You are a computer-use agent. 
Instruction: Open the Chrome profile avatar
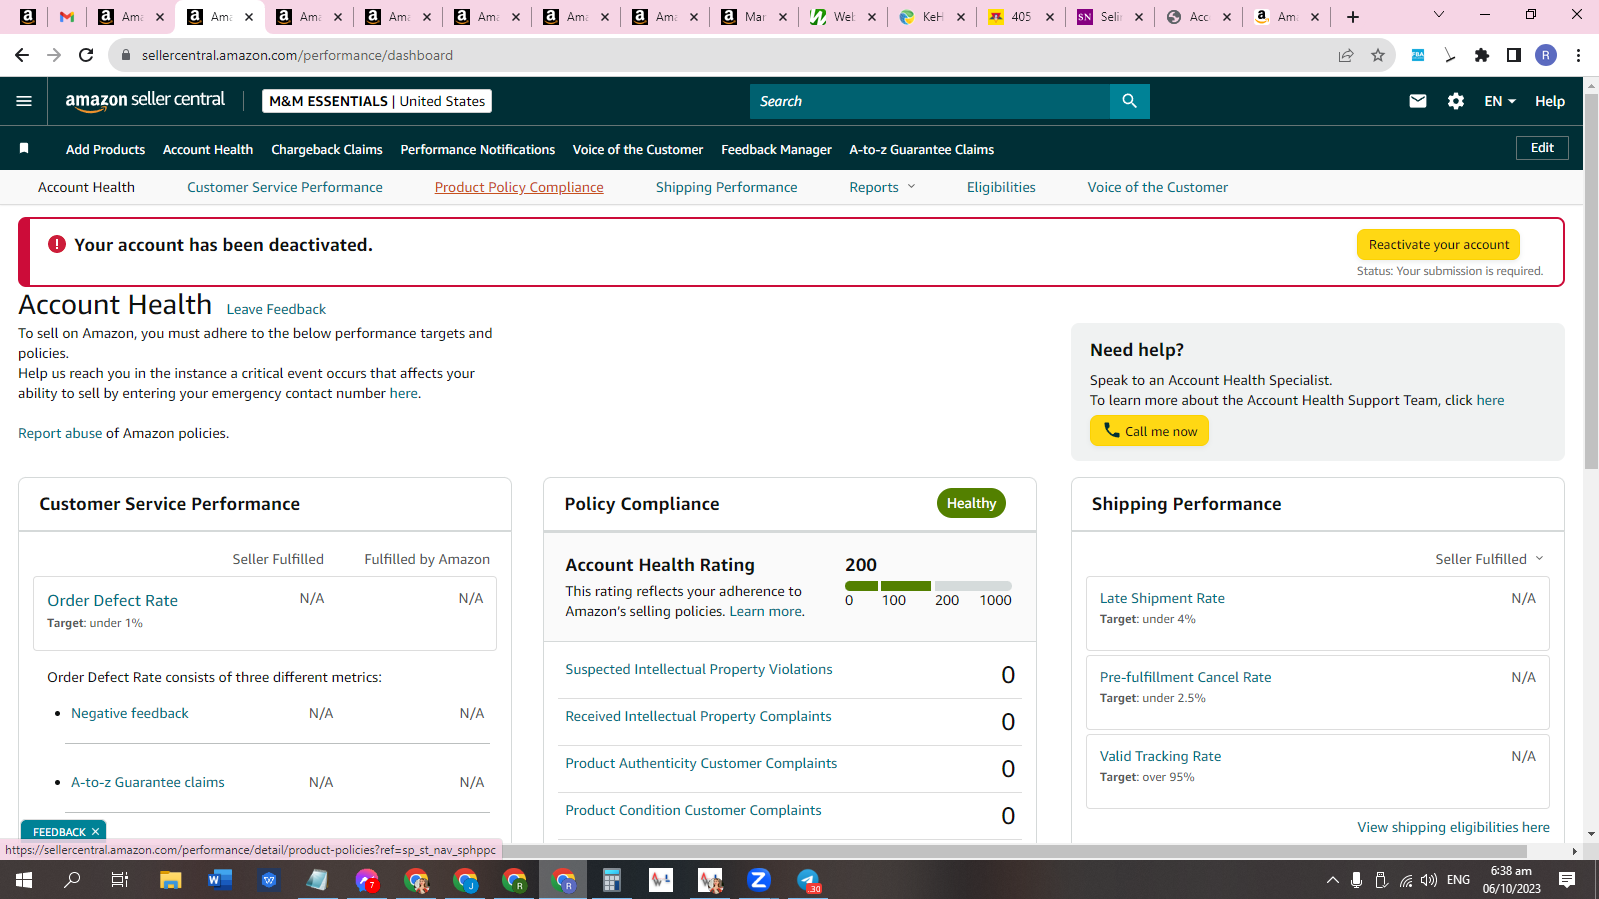[1546, 55]
